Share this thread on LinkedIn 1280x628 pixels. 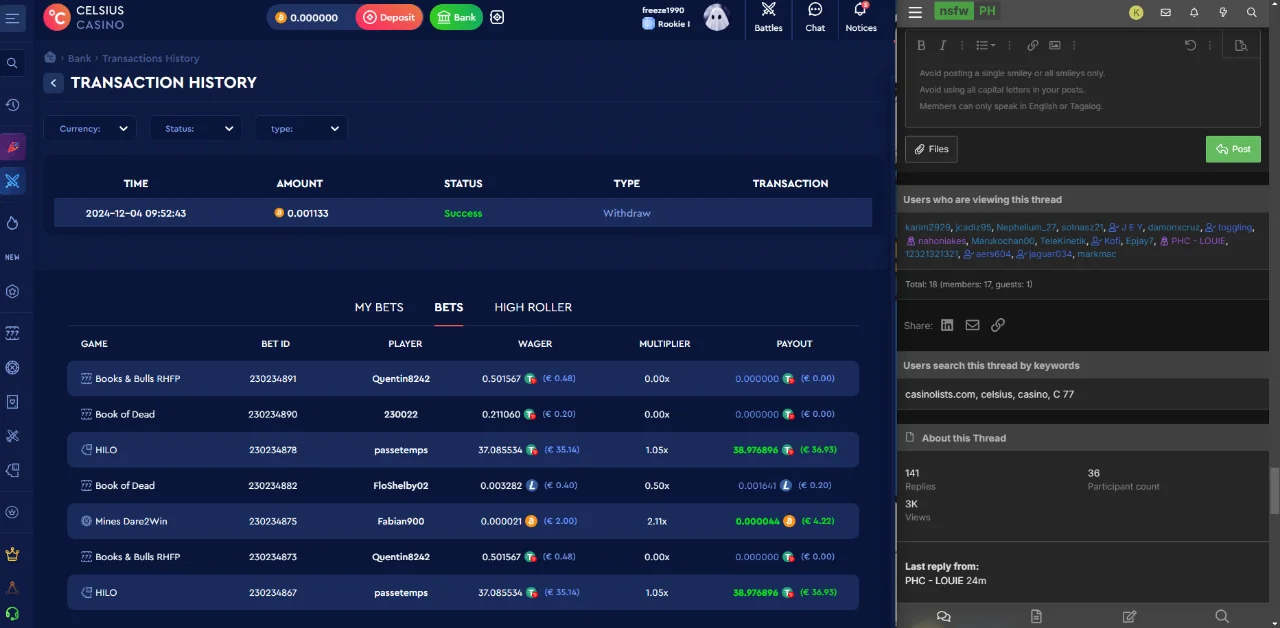coord(947,325)
